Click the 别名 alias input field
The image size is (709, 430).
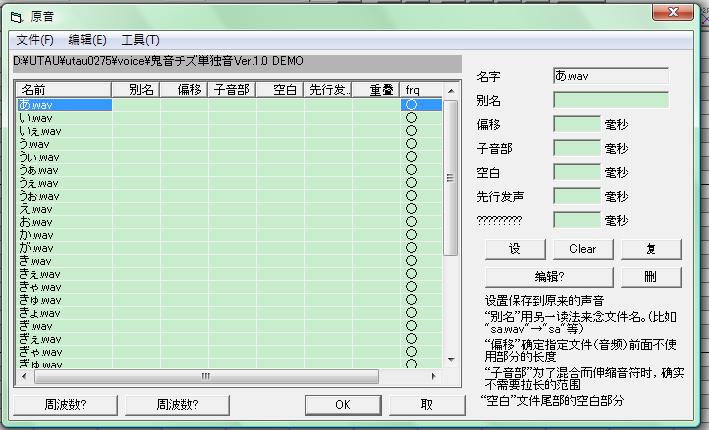point(611,100)
